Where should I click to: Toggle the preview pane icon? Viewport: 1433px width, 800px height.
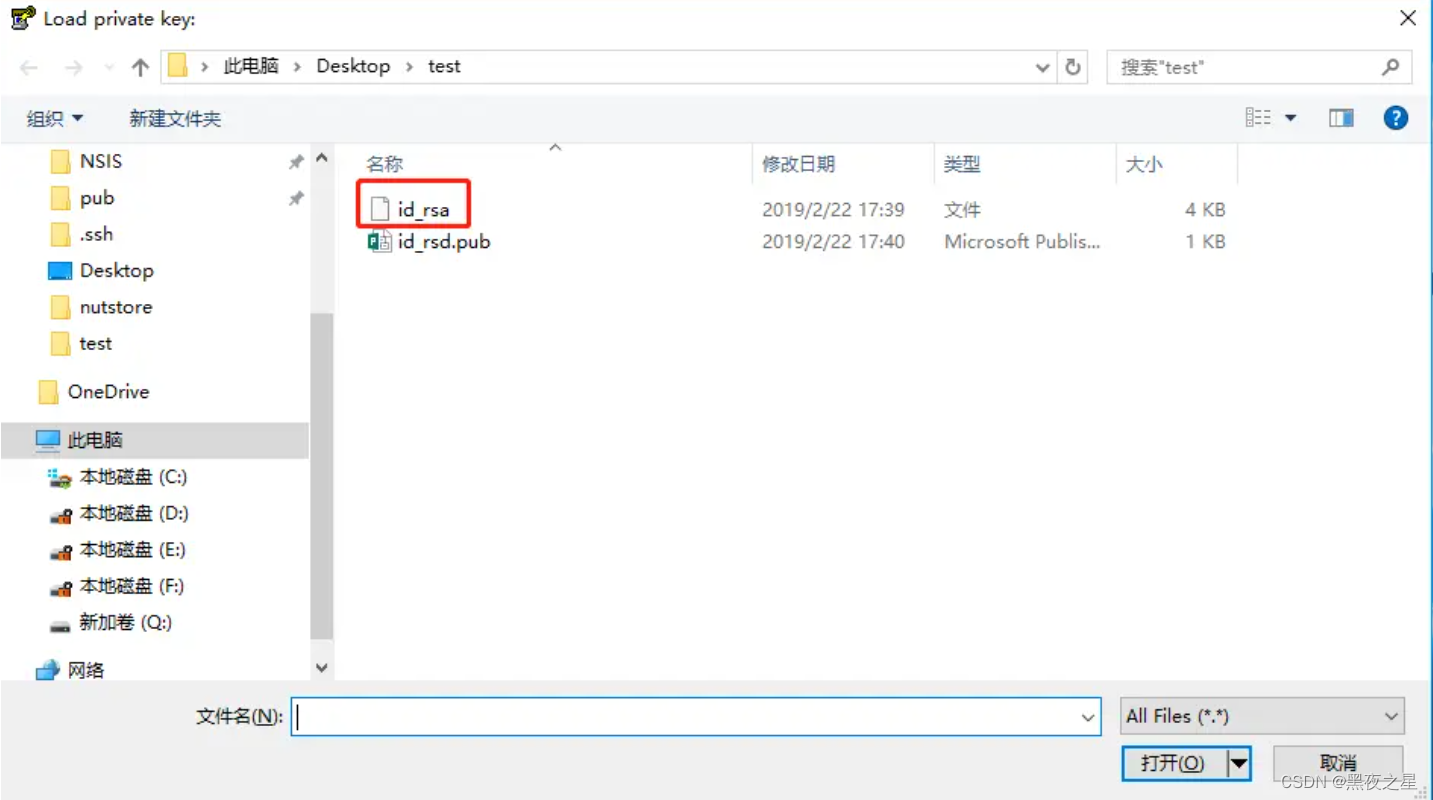[x=1341, y=118]
